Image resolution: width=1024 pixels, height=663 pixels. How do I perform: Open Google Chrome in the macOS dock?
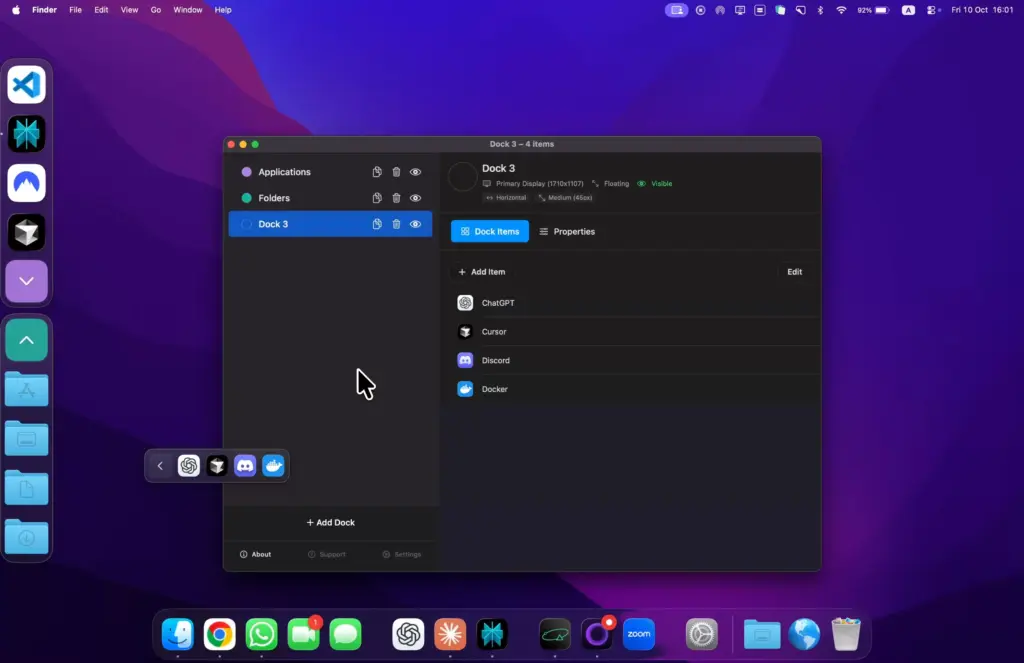pyautogui.click(x=219, y=634)
